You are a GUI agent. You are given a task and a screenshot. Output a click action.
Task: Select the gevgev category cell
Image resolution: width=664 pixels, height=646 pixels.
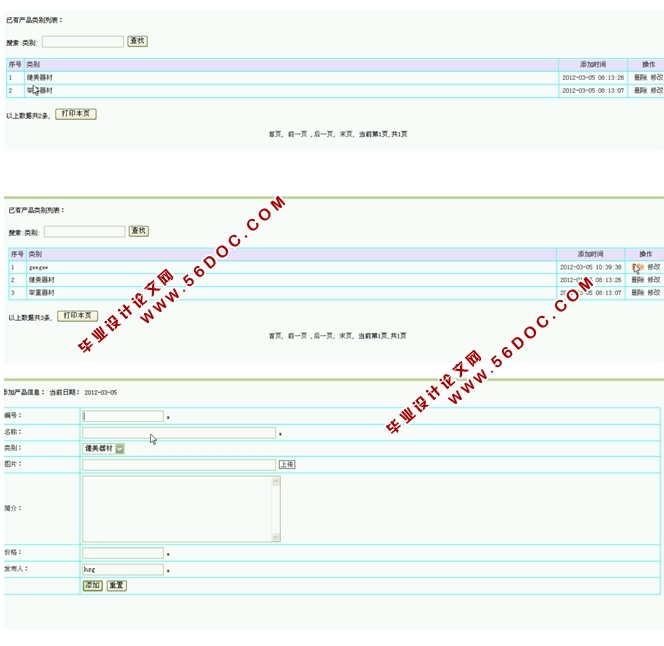pos(291,267)
